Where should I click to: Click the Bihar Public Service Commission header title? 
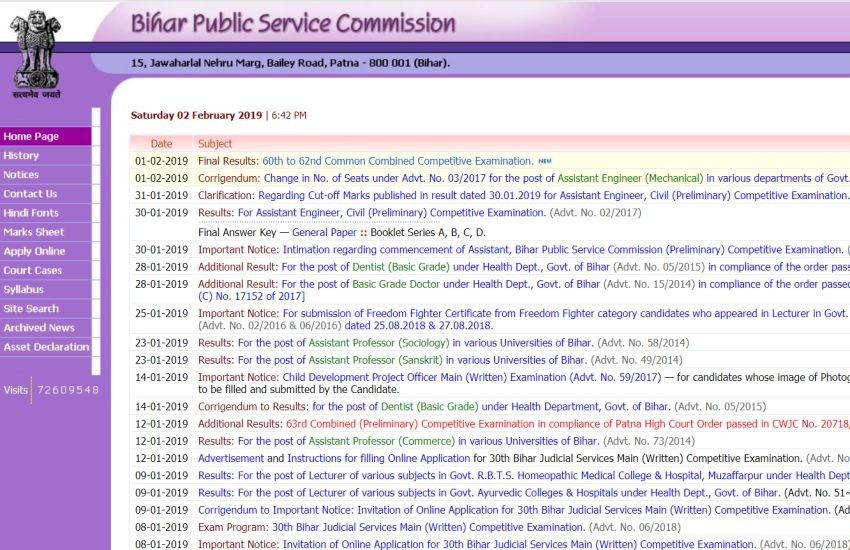pyautogui.click(x=293, y=23)
